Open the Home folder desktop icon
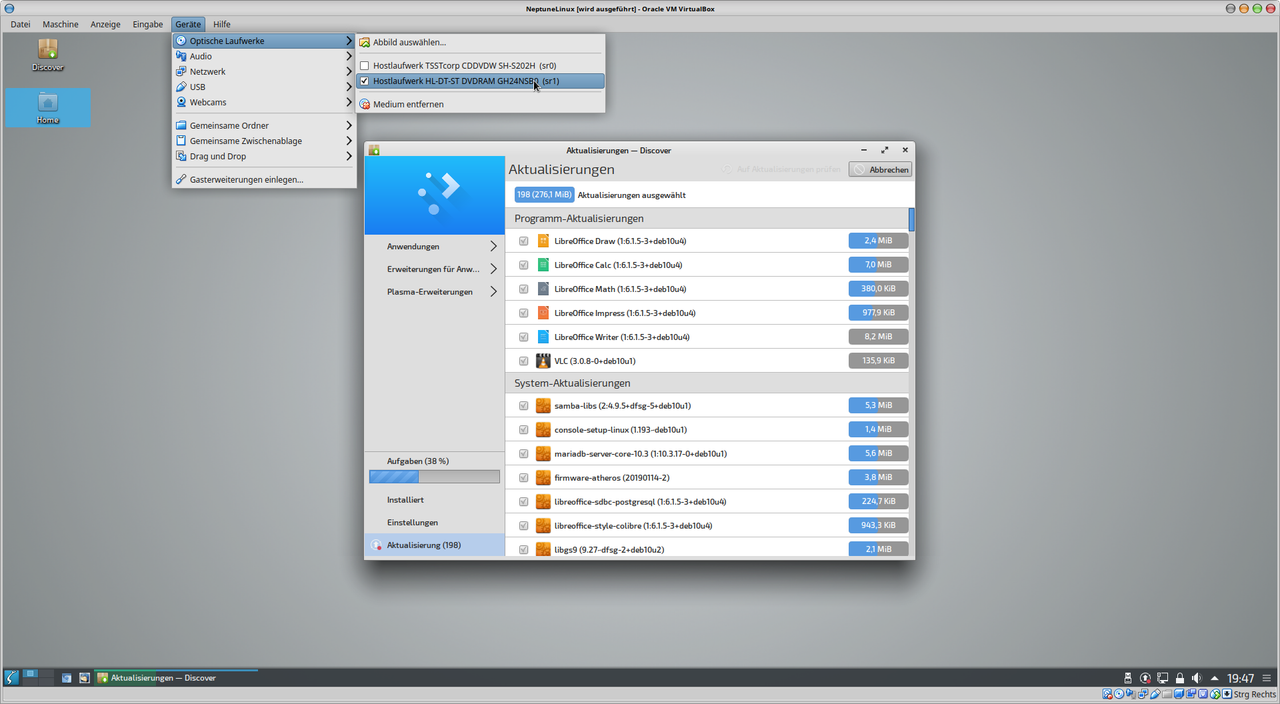Image resolution: width=1280 pixels, height=704 pixels. 47,107
